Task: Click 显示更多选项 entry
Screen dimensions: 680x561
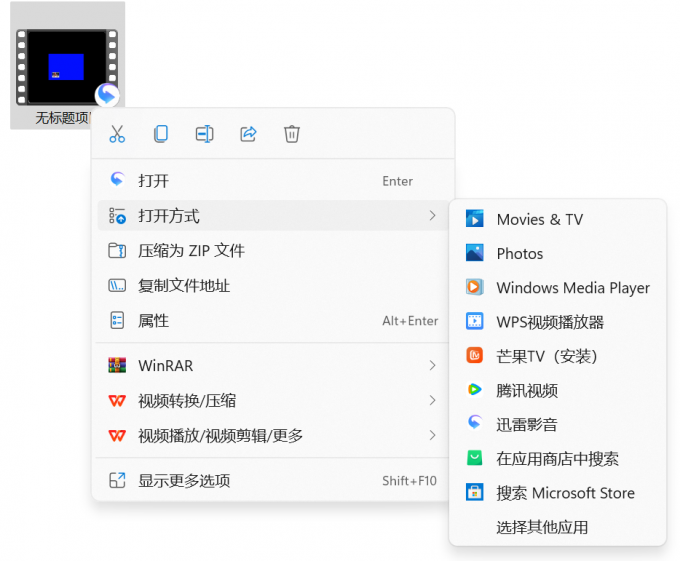Action: pyautogui.click(x=184, y=481)
